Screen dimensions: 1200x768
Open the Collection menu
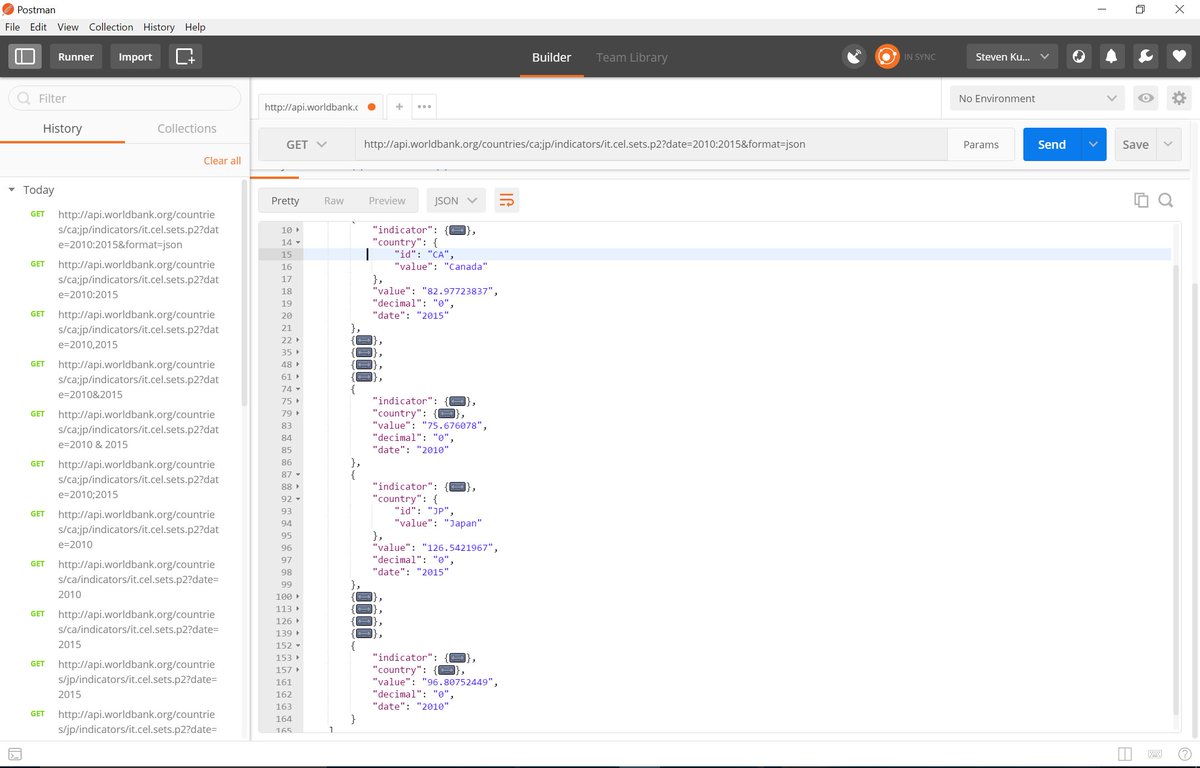[111, 27]
